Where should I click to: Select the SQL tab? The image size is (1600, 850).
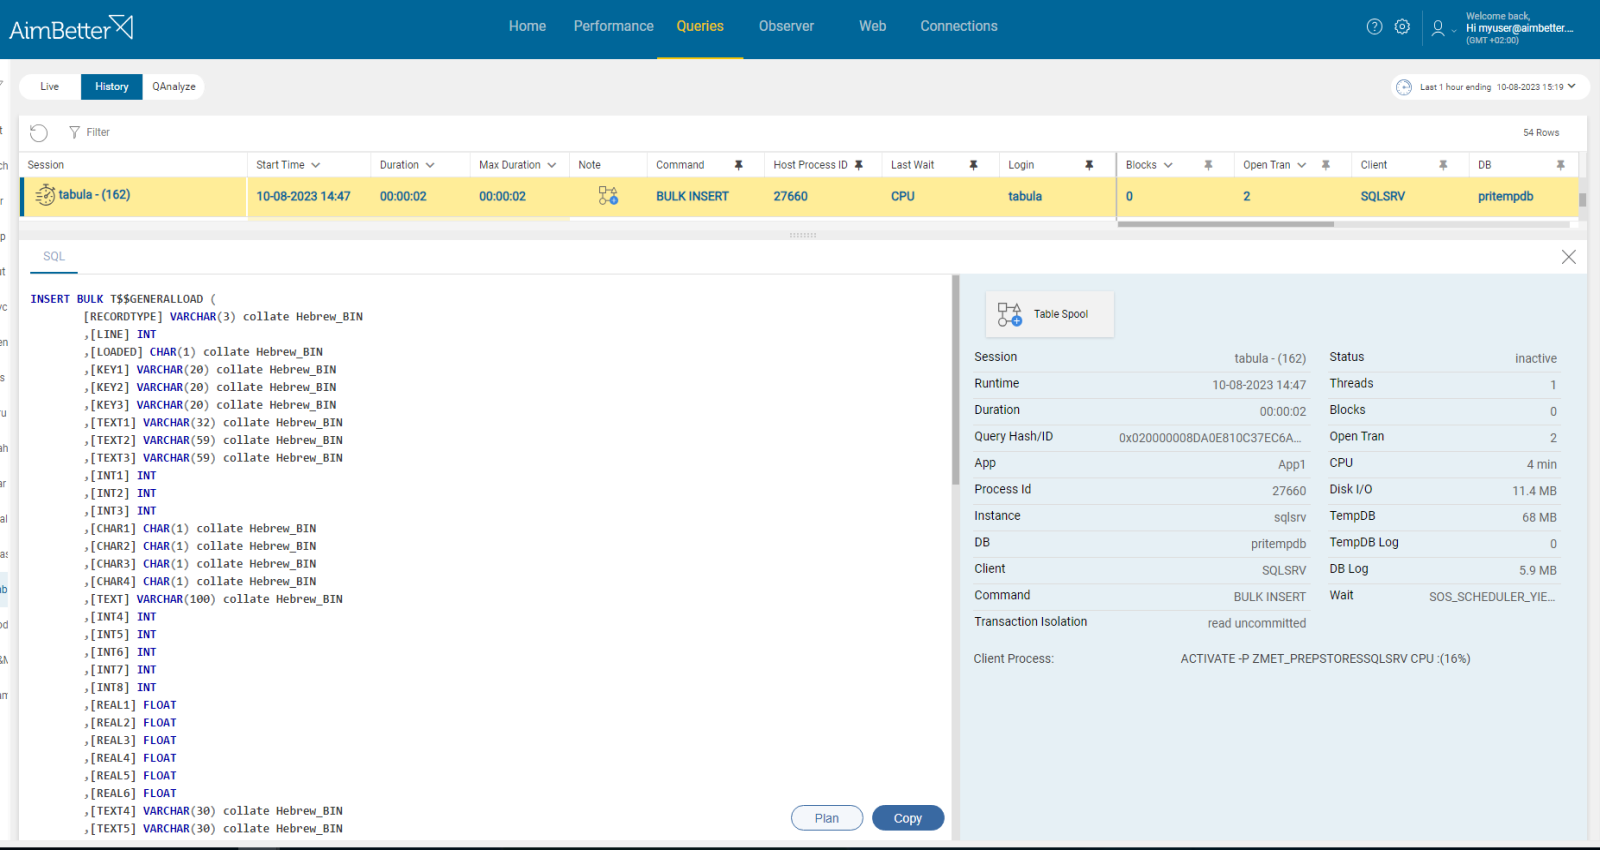coord(54,257)
